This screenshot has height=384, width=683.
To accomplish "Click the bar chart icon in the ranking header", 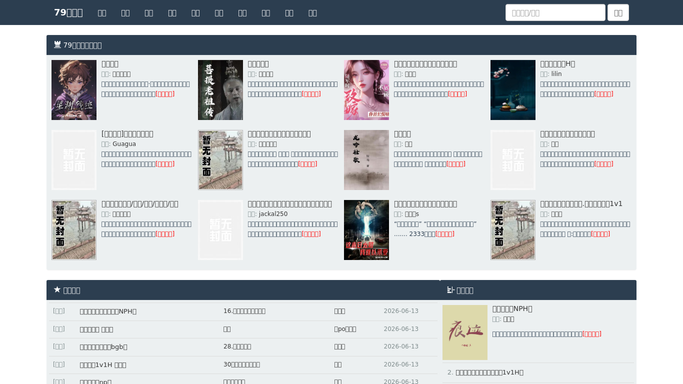I will 450,290.
